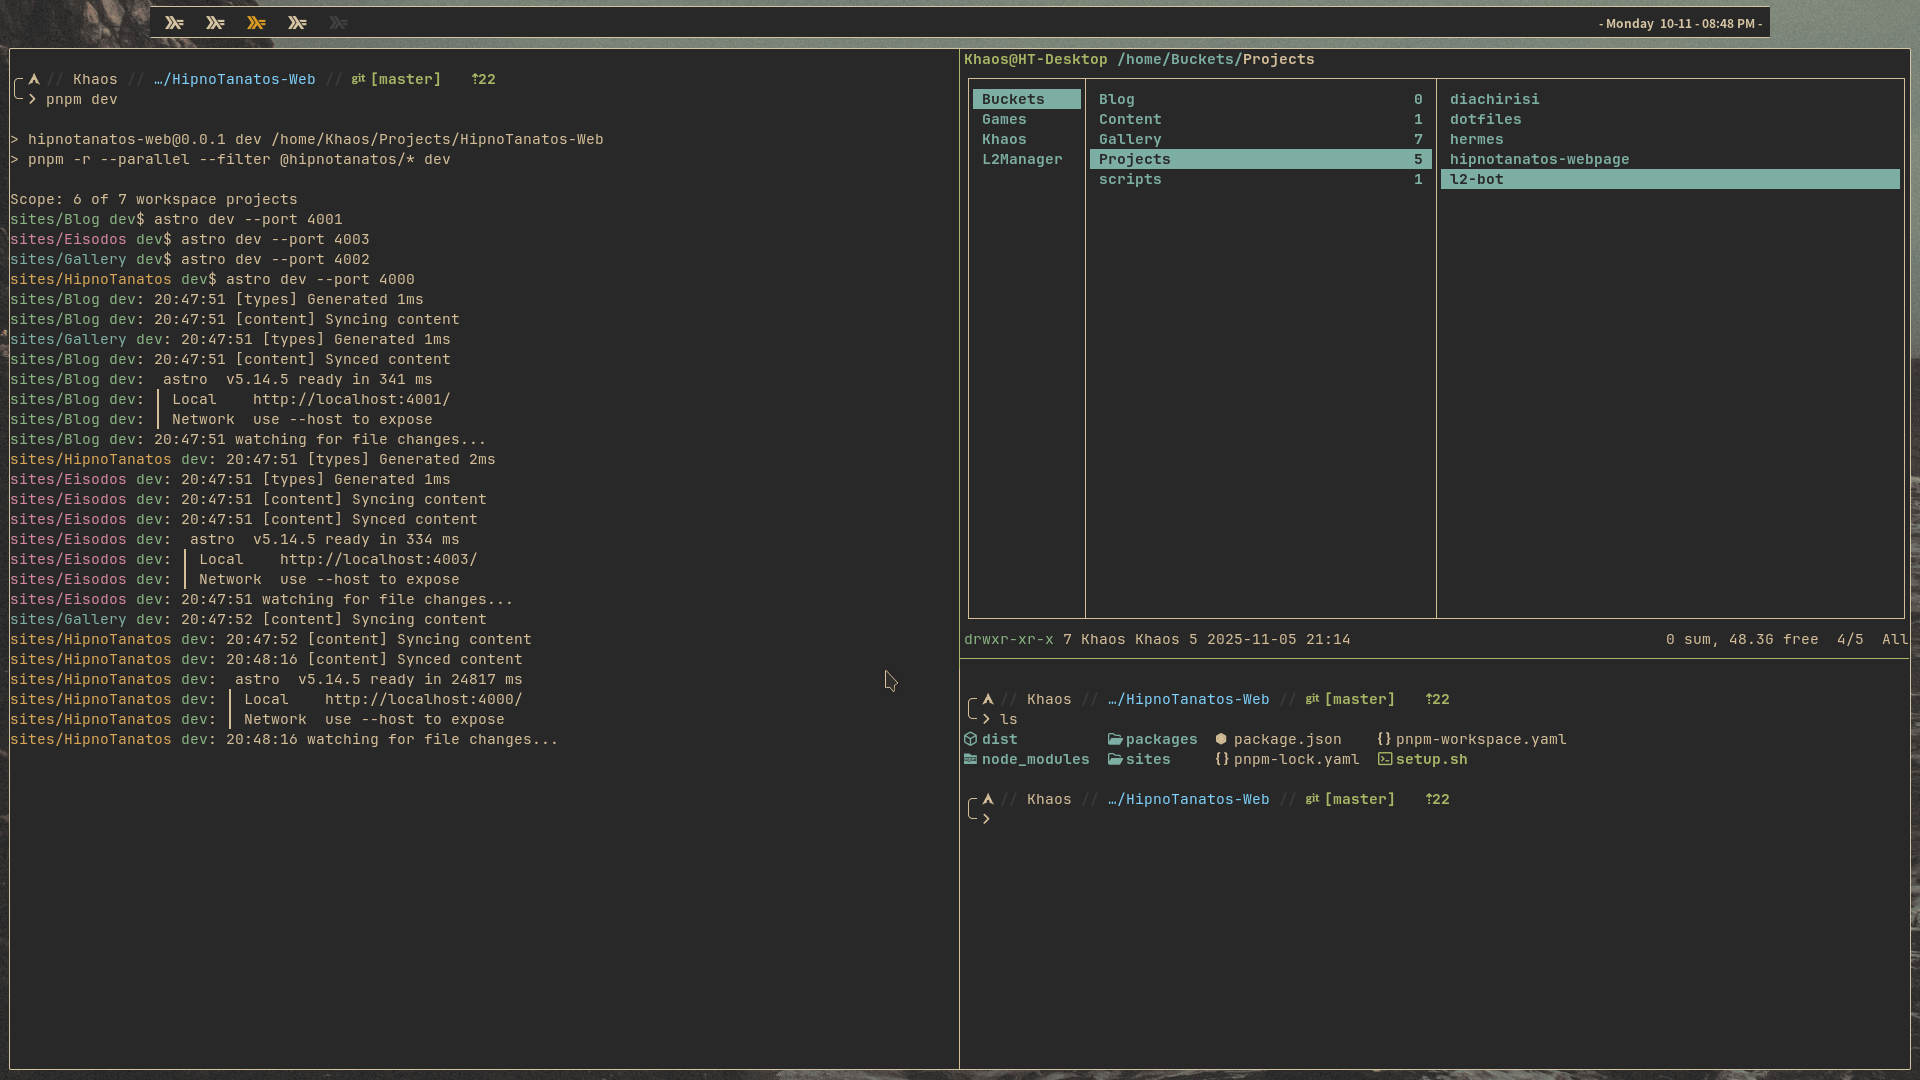This screenshot has height=1080, width=1920.
Task: Switch to the dimmed rightmost workspace indicator
Action: [x=338, y=22]
